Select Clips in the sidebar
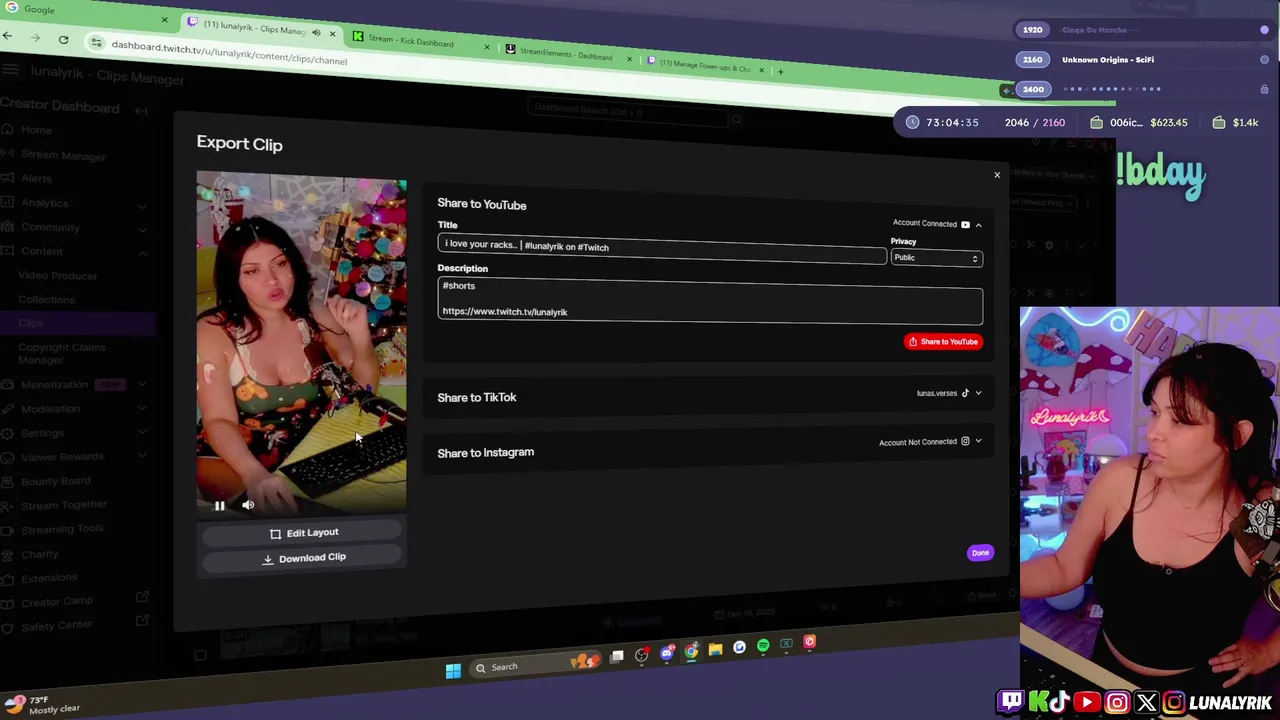This screenshot has width=1280, height=720. tap(30, 323)
